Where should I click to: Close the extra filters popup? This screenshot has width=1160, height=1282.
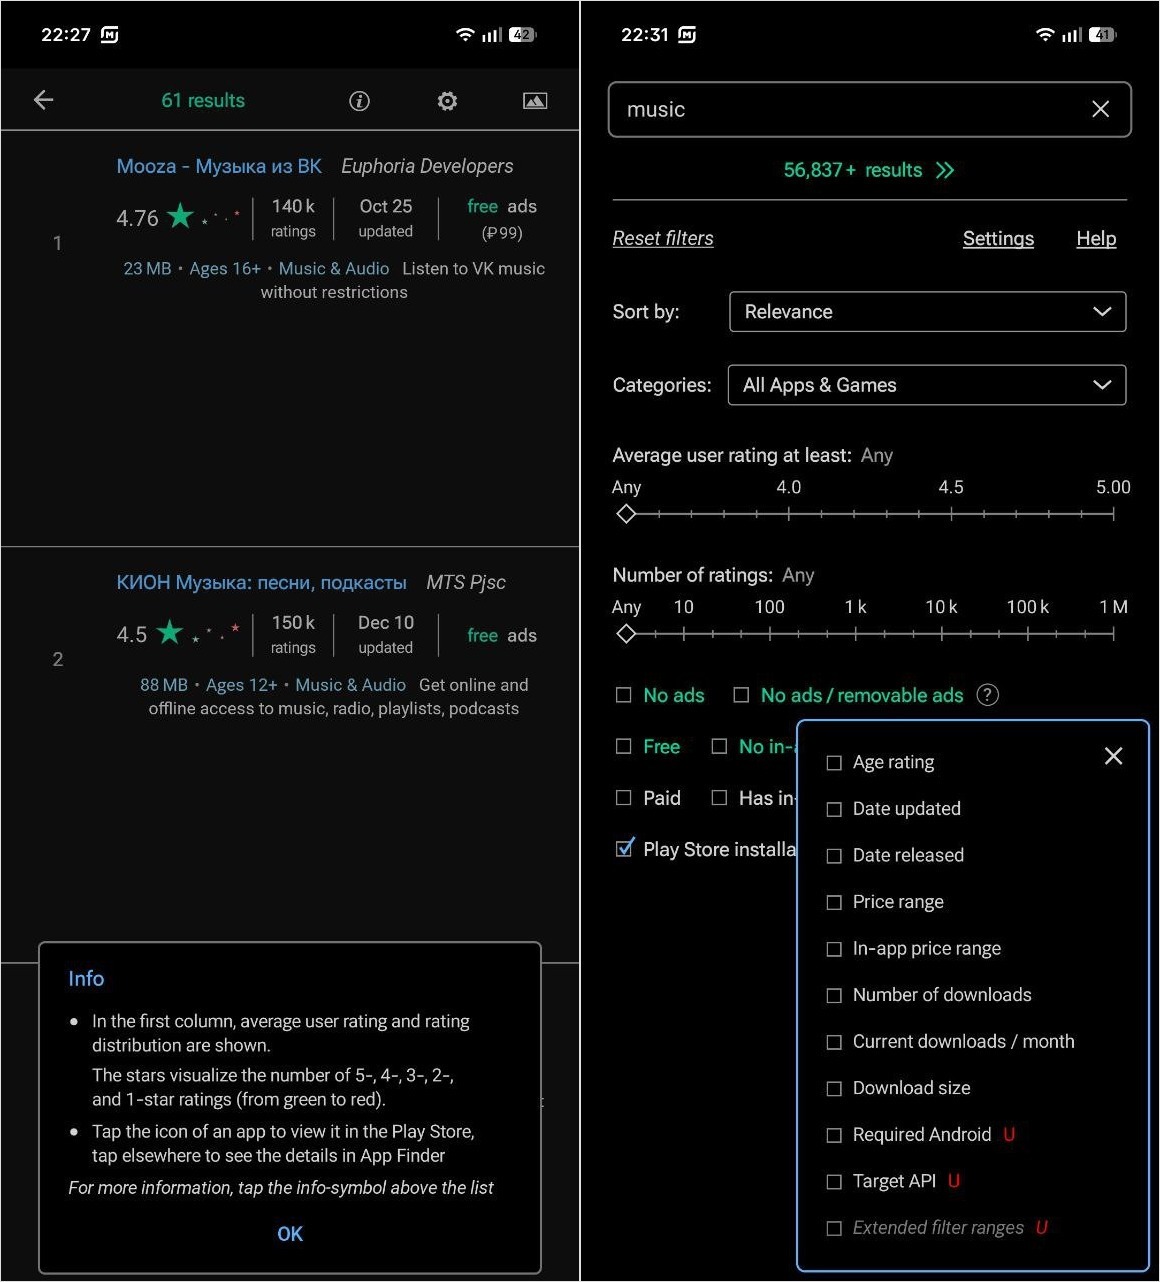pyautogui.click(x=1113, y=756)
